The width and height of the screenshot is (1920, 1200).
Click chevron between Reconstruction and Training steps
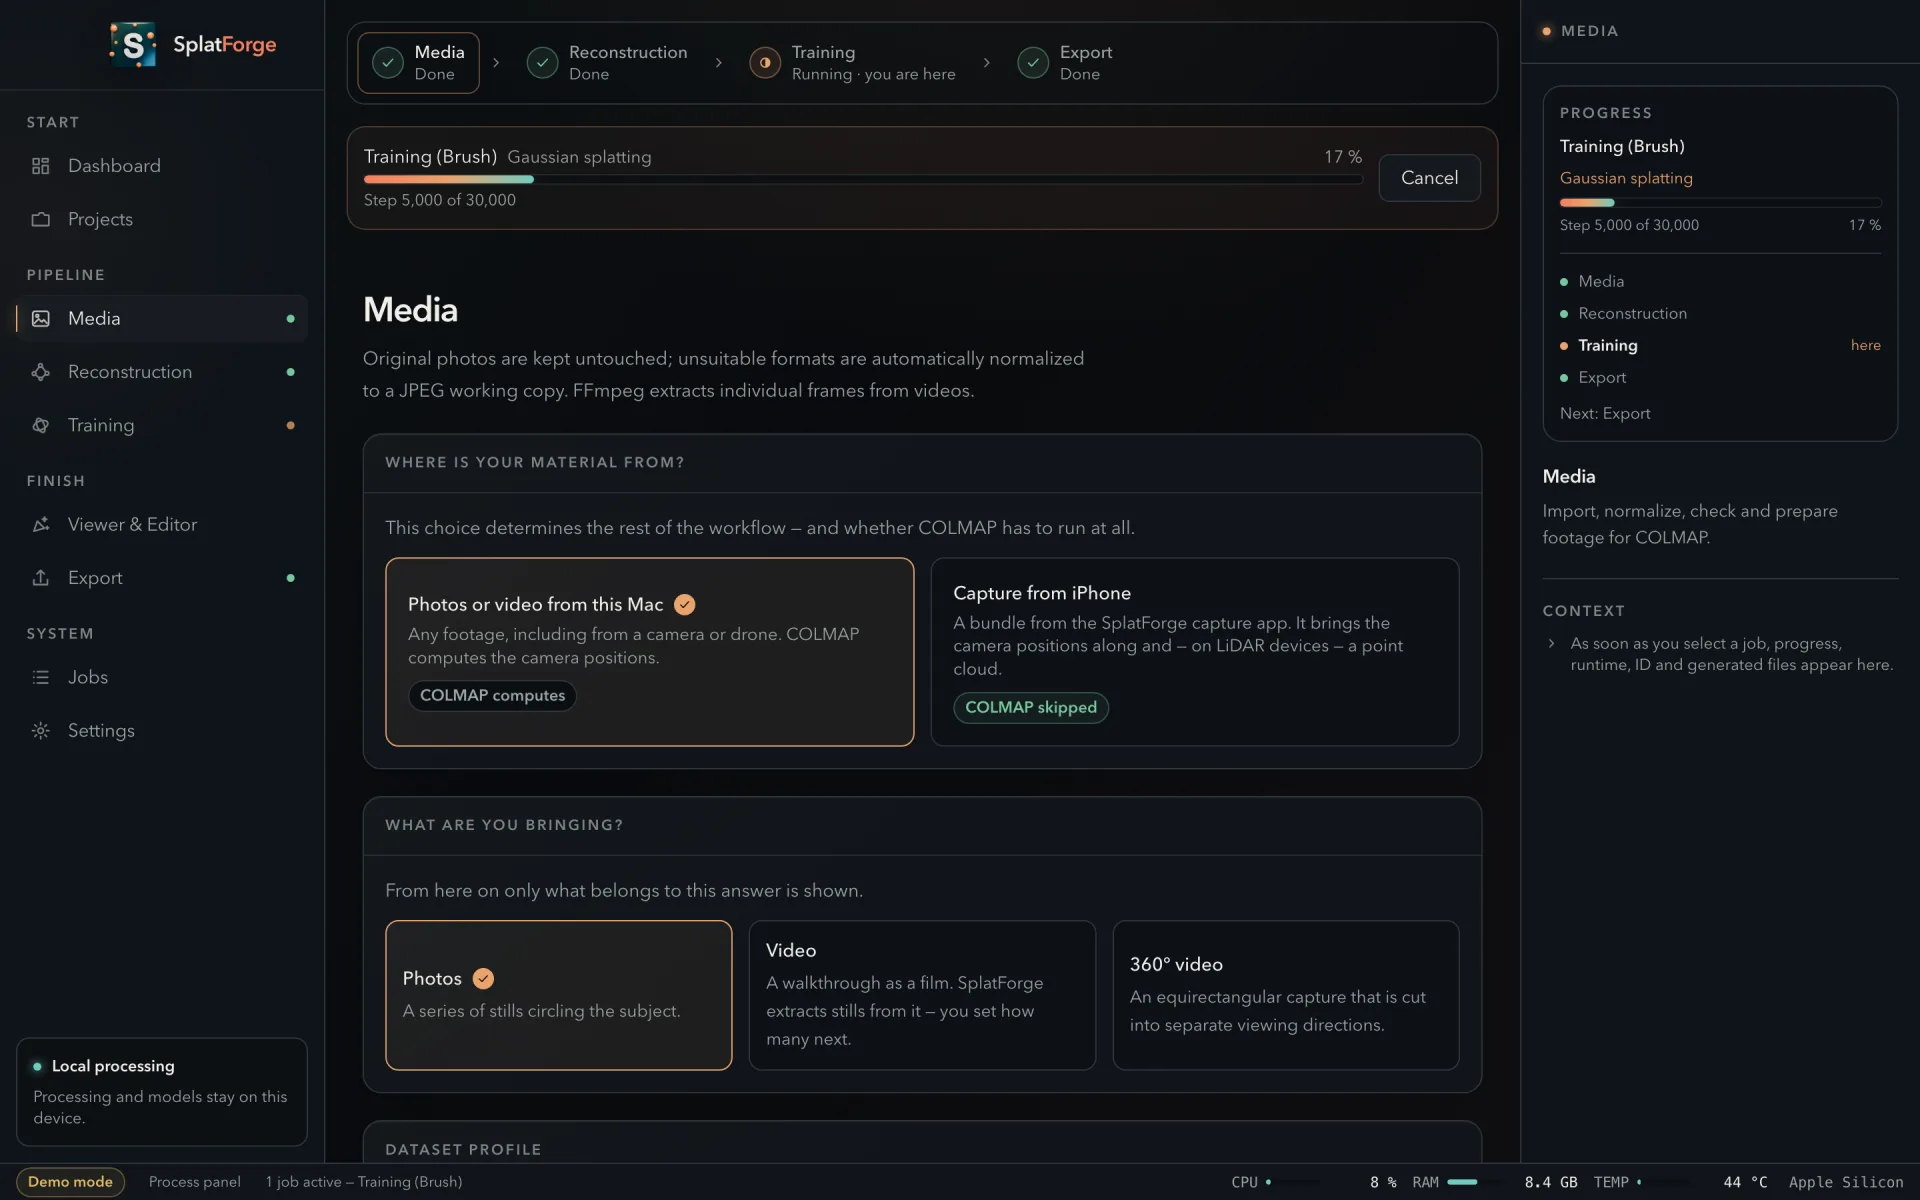(719, 62)
